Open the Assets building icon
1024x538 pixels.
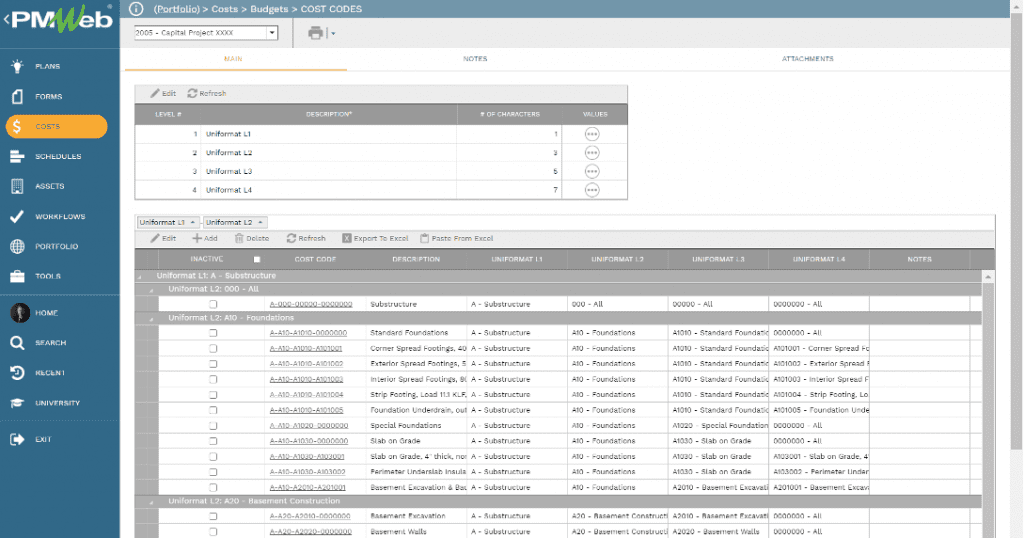(17, 186)
